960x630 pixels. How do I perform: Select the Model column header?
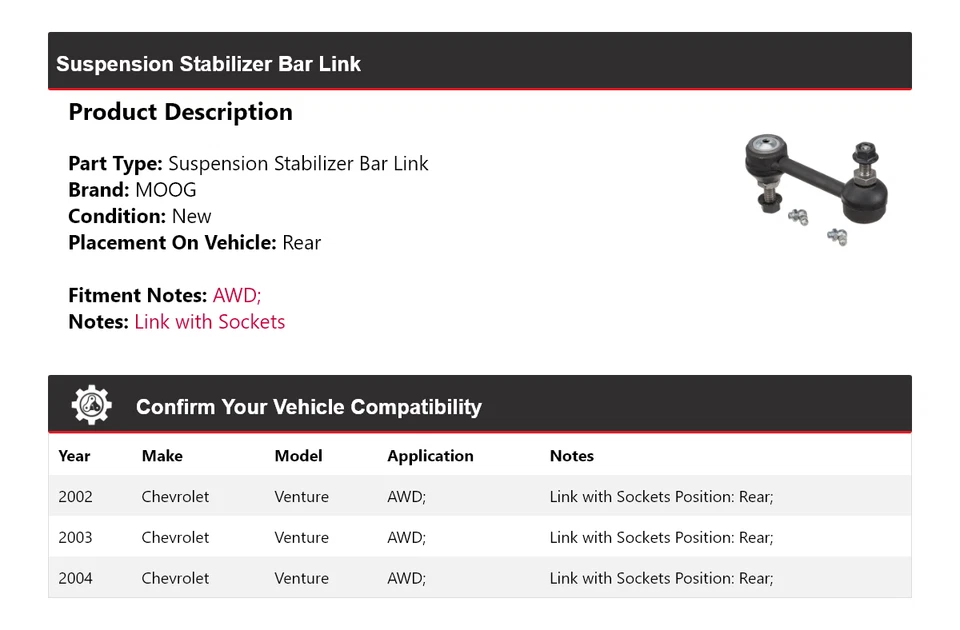click(x=298, y=456)
